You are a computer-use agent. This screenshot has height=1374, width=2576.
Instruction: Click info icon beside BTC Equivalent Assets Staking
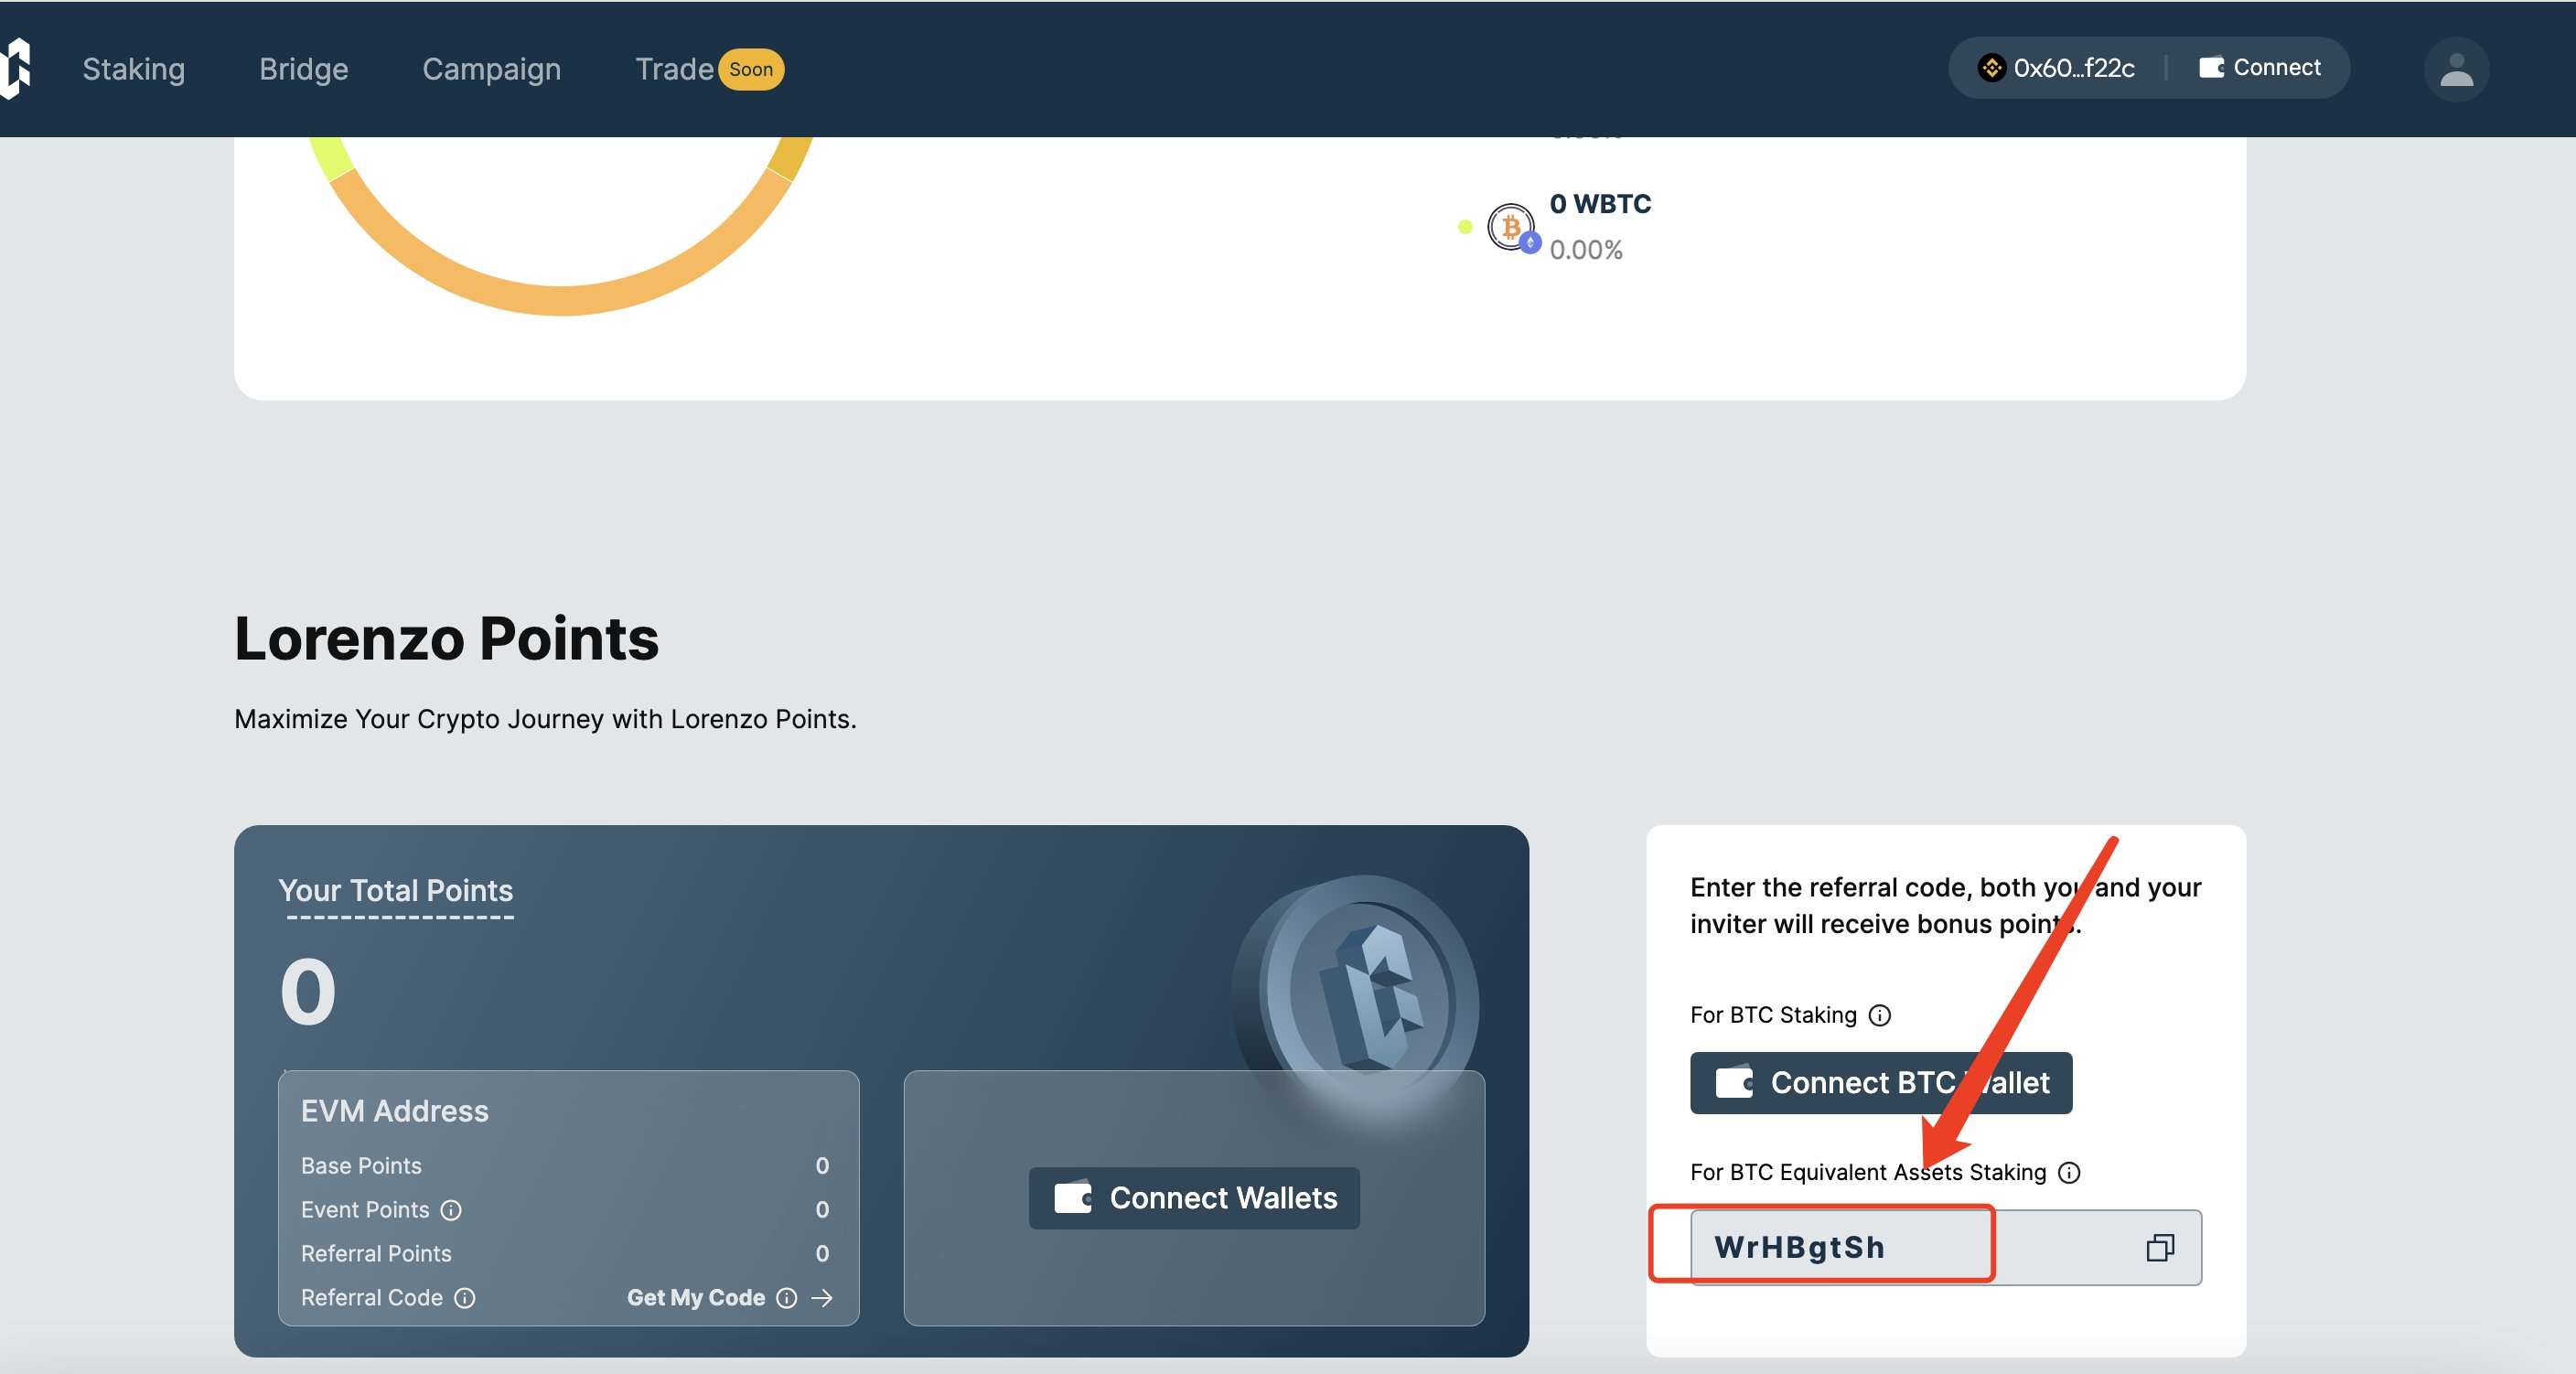(x=2069, y=1172)
